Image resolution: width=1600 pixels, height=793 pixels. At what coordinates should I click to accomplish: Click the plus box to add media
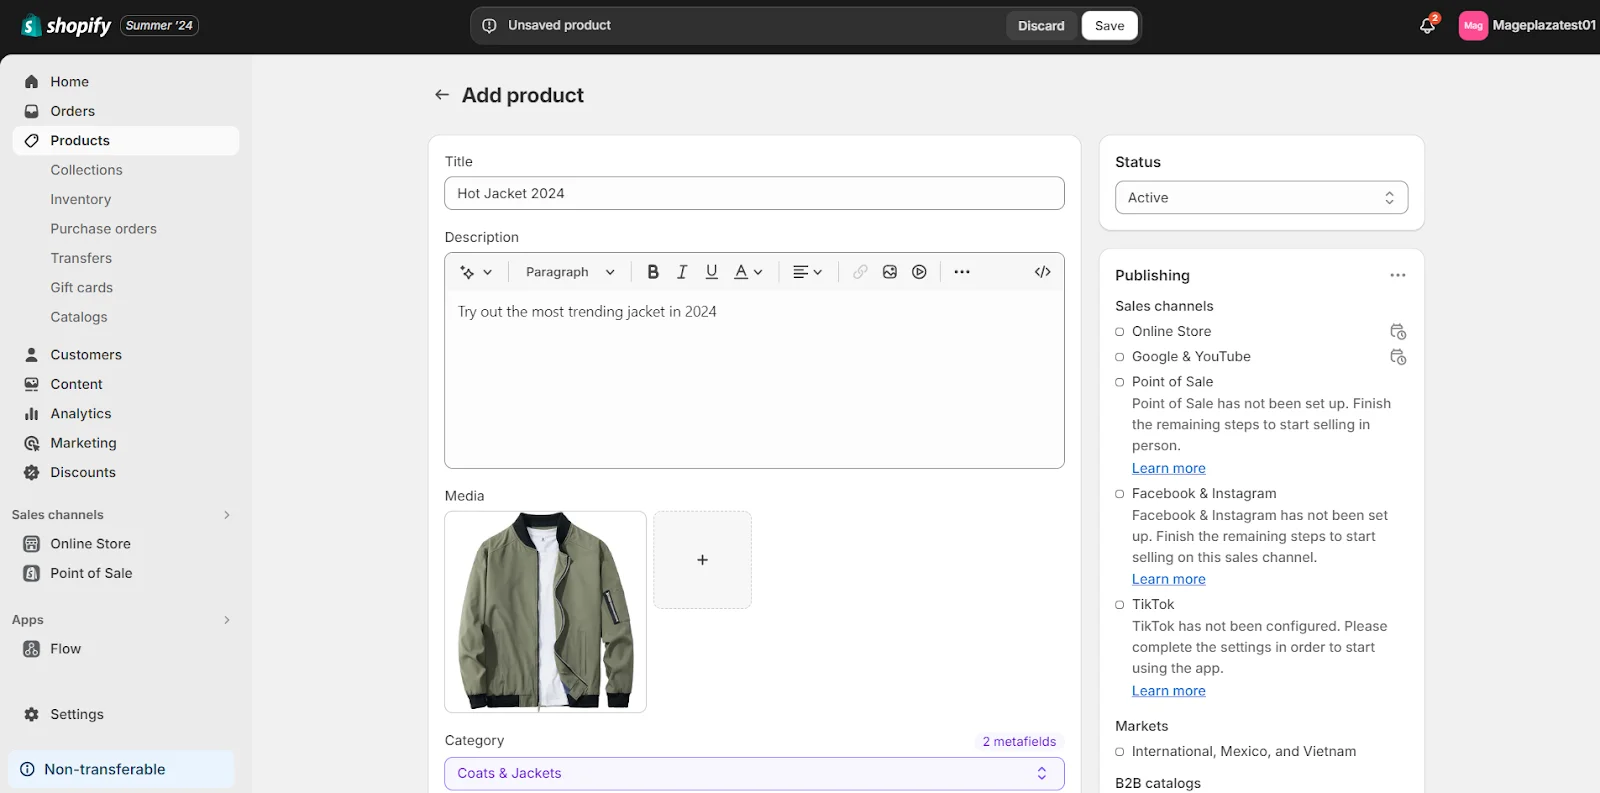(702, 560)
